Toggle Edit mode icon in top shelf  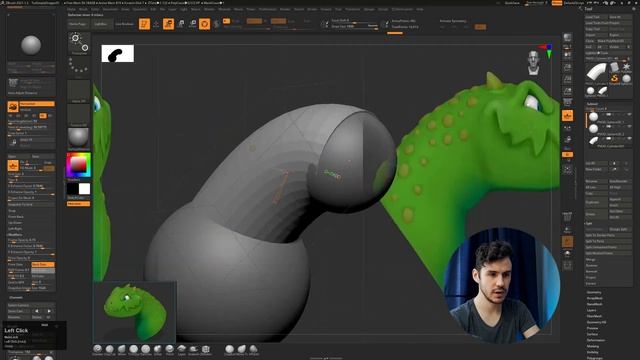pos(144,24)
